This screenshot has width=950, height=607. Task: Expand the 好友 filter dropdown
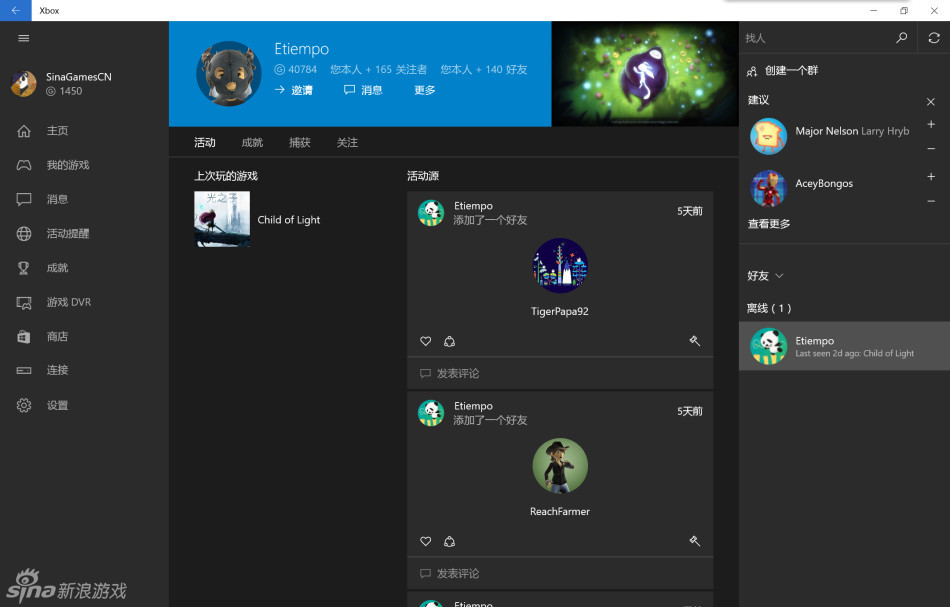(766, 276)
